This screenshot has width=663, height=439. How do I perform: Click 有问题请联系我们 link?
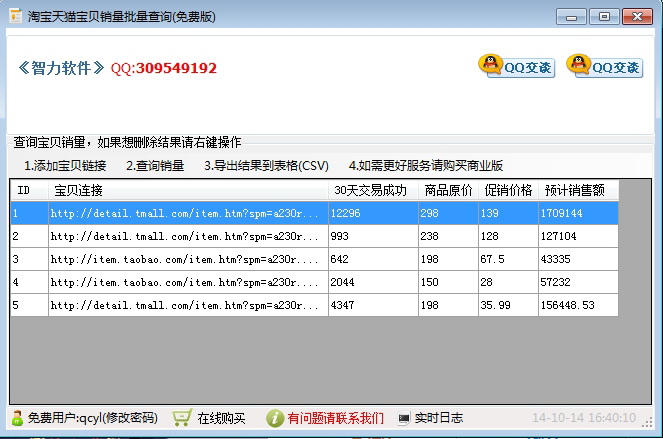[335, 418]
